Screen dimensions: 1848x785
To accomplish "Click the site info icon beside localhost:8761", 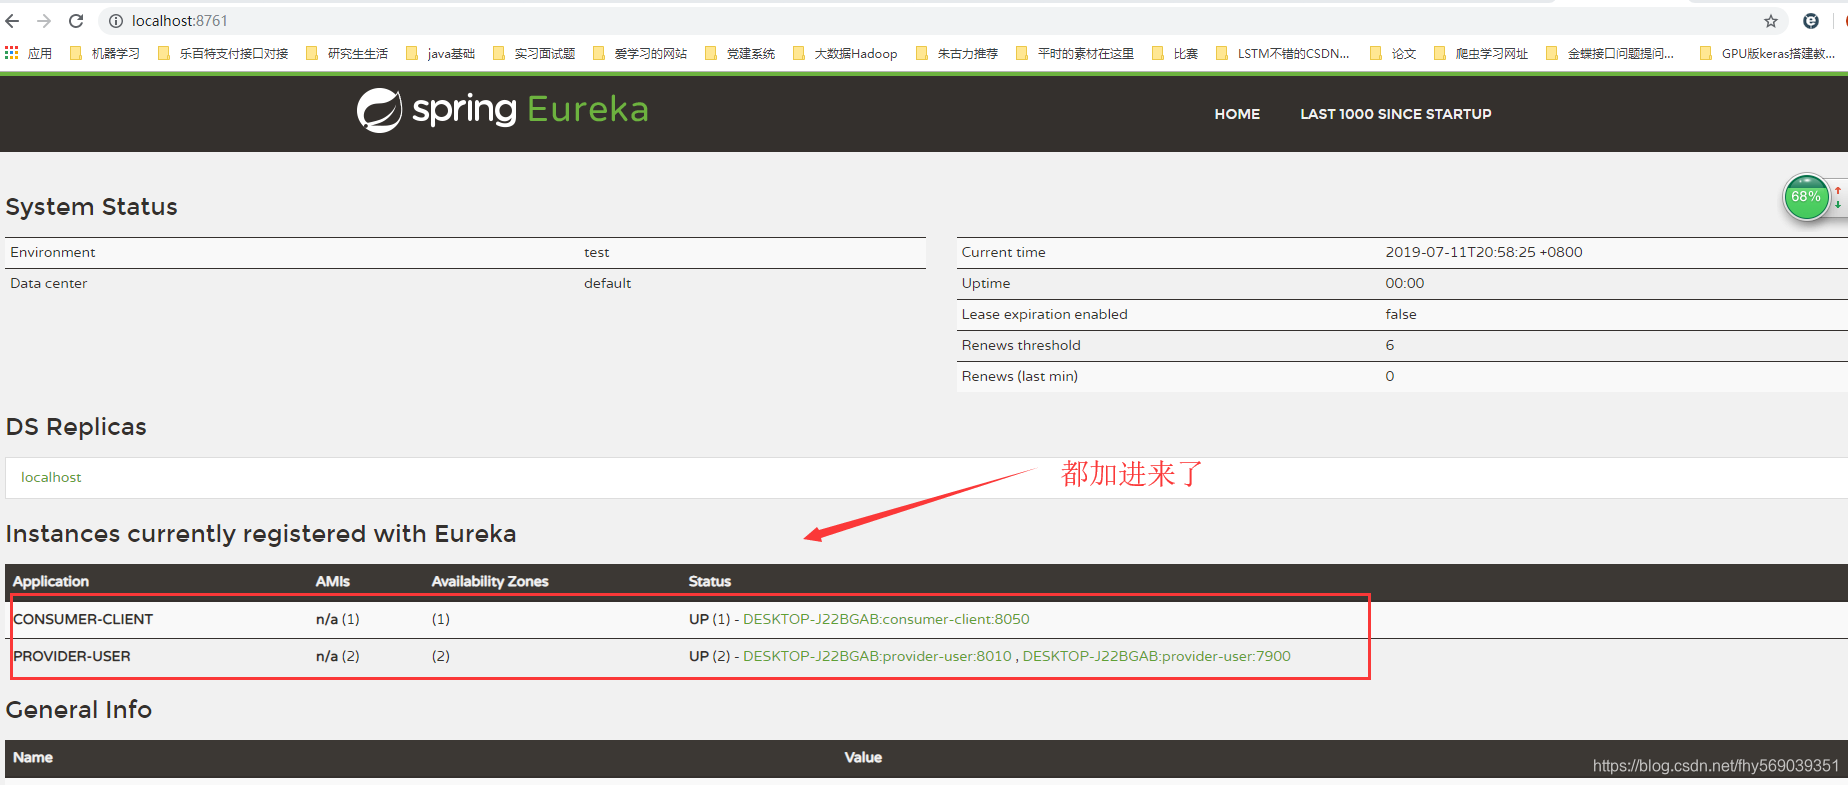I will pos(116,21).
